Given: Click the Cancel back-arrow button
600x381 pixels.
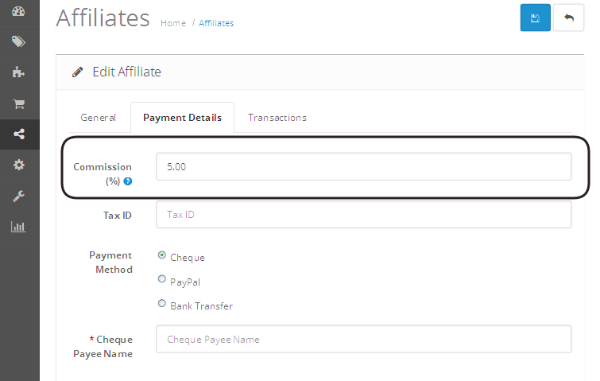Looking at the screenshot, I should pyautogui.click(x=568, y=18).
